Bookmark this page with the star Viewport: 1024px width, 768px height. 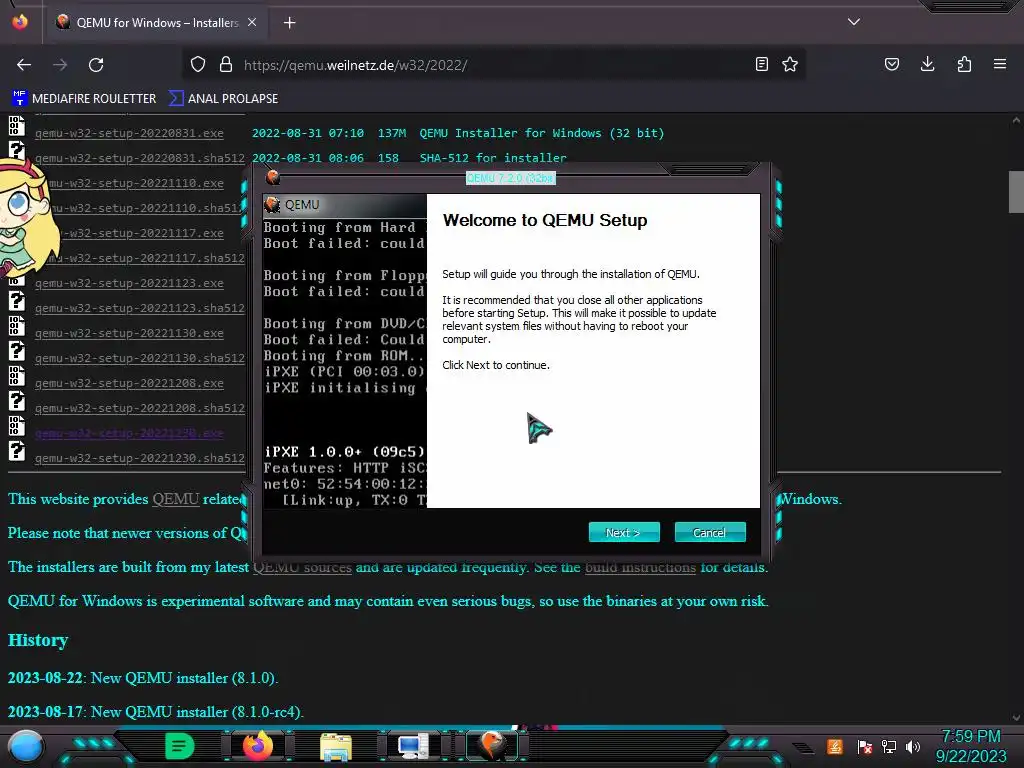(790, 64)
